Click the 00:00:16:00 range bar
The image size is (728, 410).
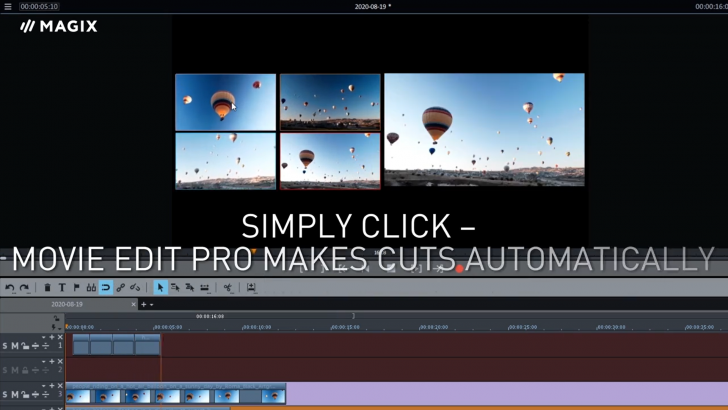point(210,316)
